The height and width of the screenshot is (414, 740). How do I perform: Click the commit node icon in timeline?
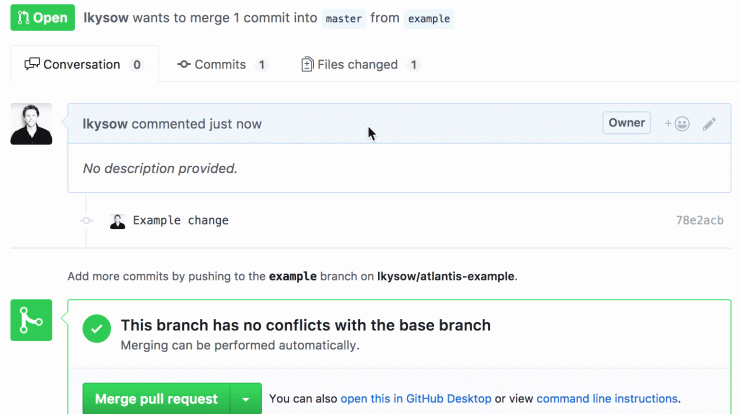tap(86, 220)
